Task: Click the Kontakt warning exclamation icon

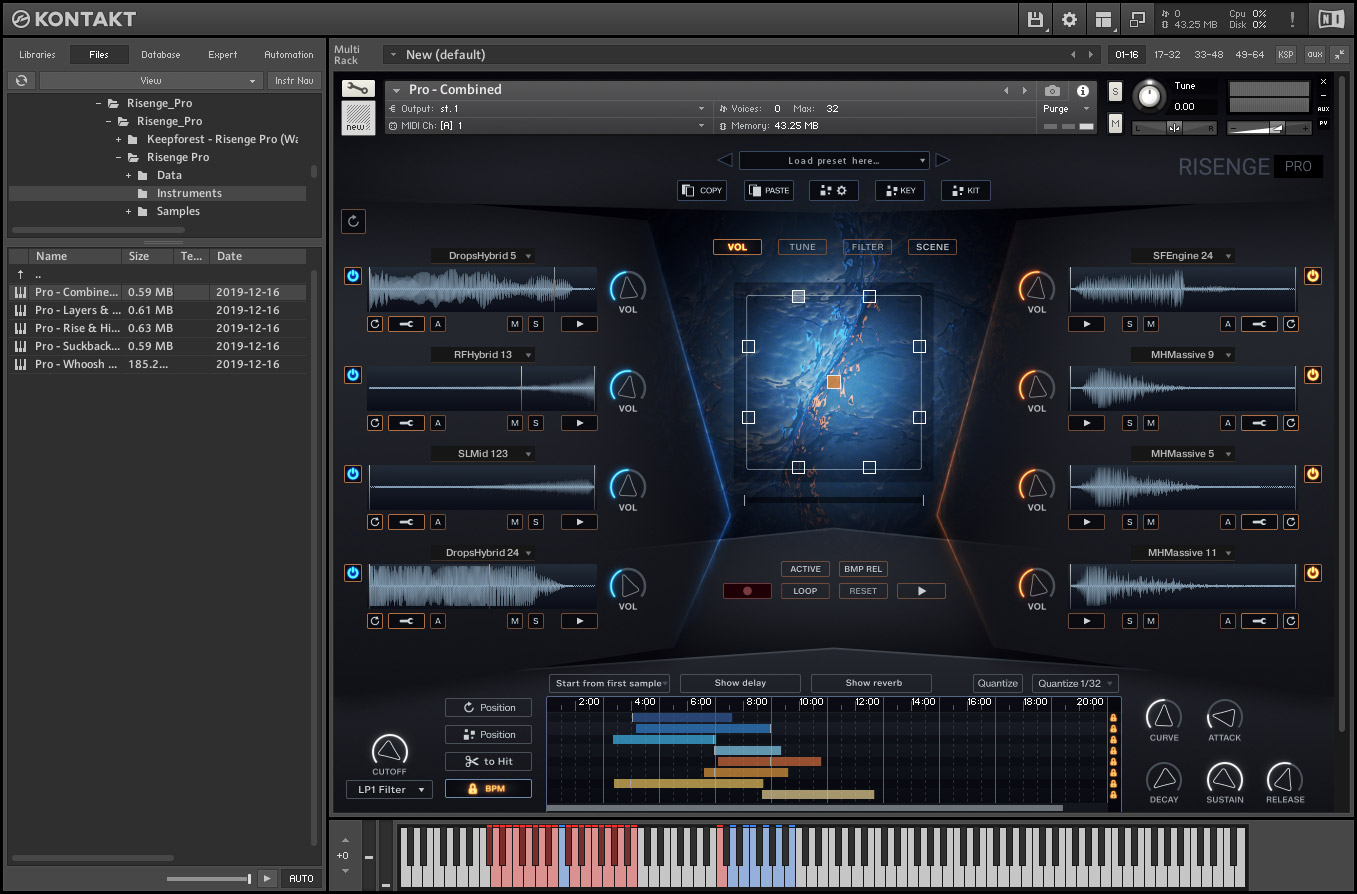Action: (x=1292, y=19)
